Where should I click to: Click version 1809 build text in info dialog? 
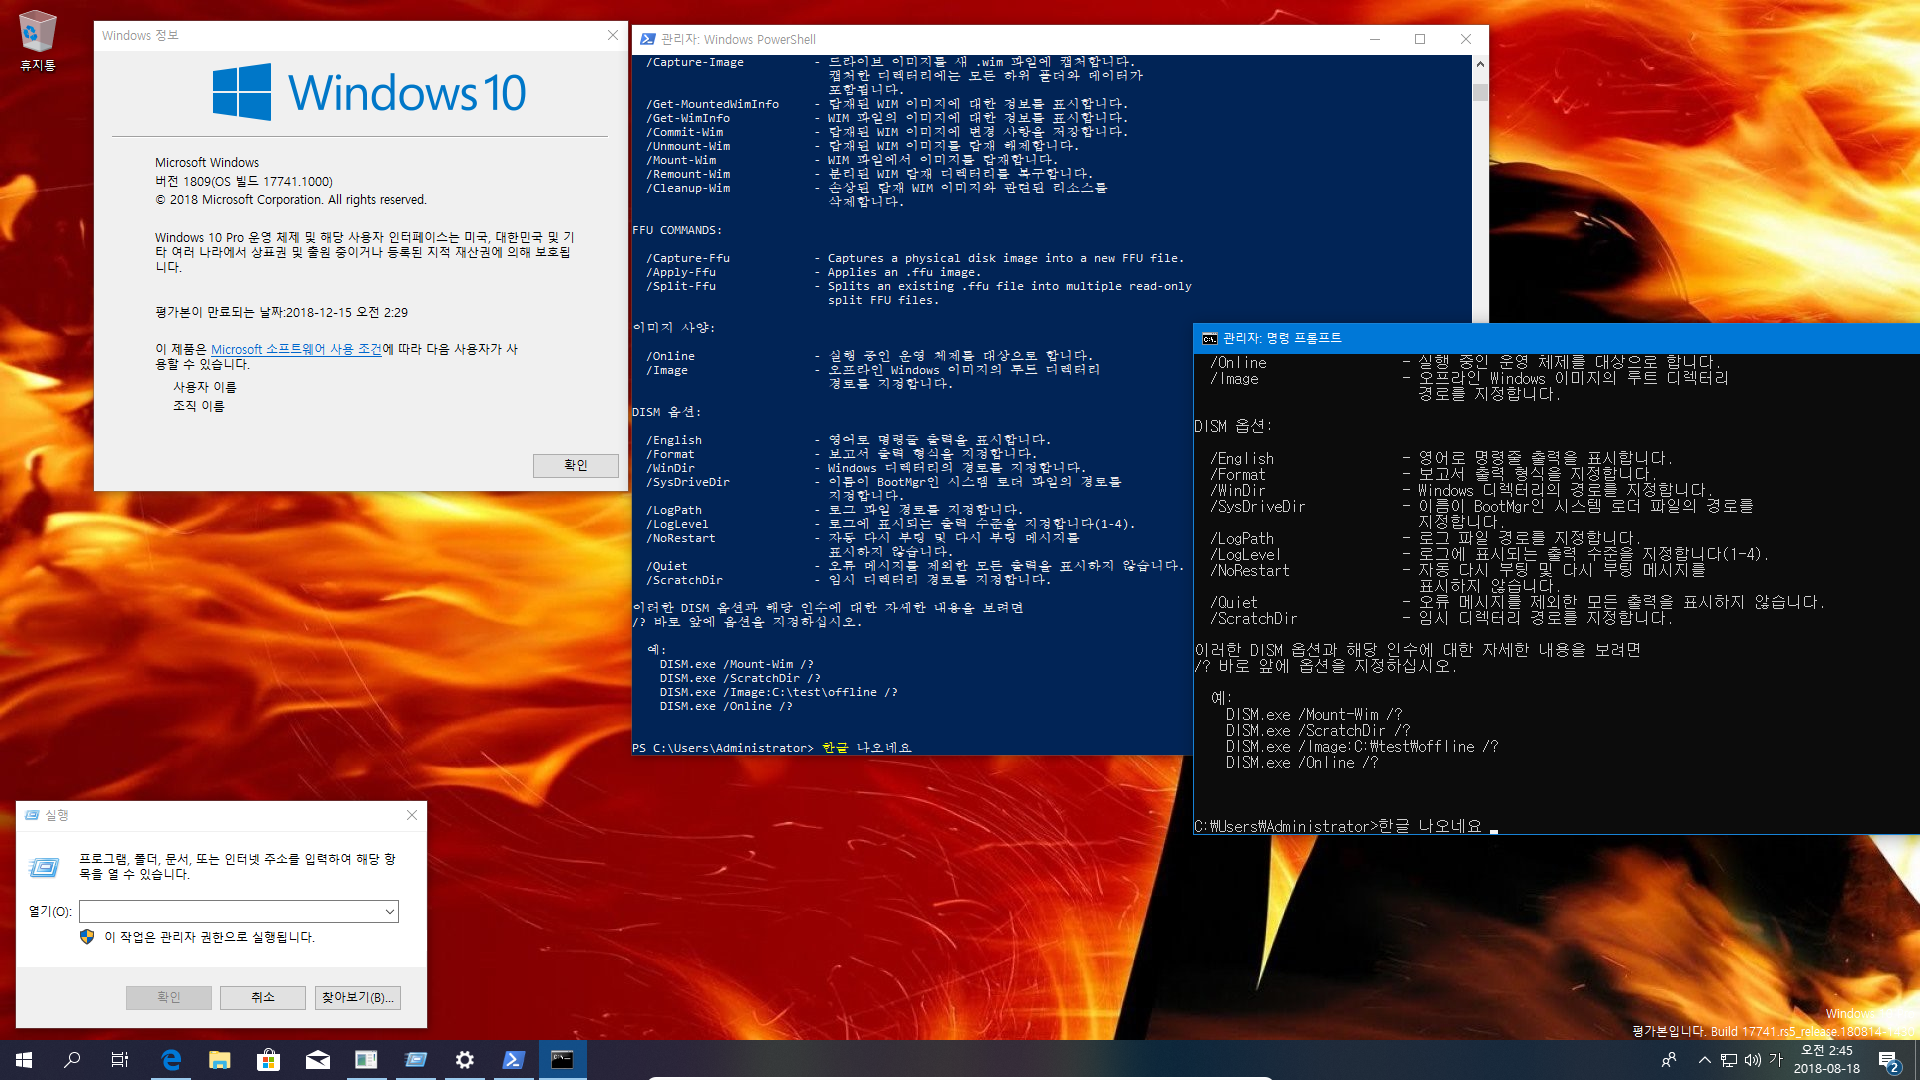tap(244, 181)
